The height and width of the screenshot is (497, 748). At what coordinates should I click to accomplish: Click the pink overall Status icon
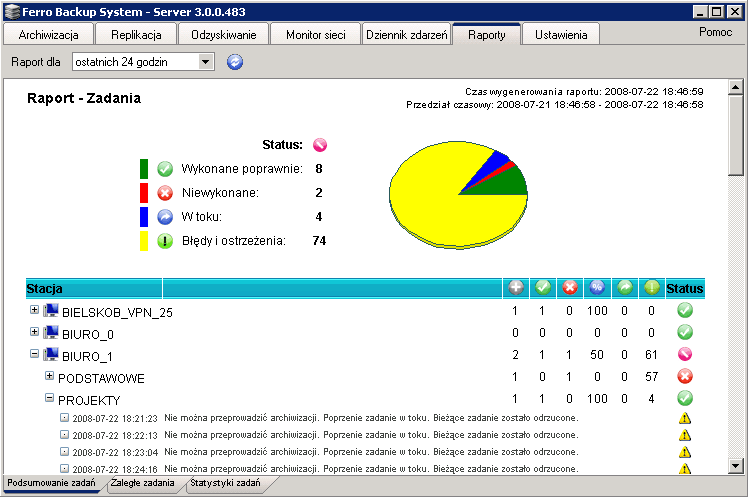[x=320, y=144]
